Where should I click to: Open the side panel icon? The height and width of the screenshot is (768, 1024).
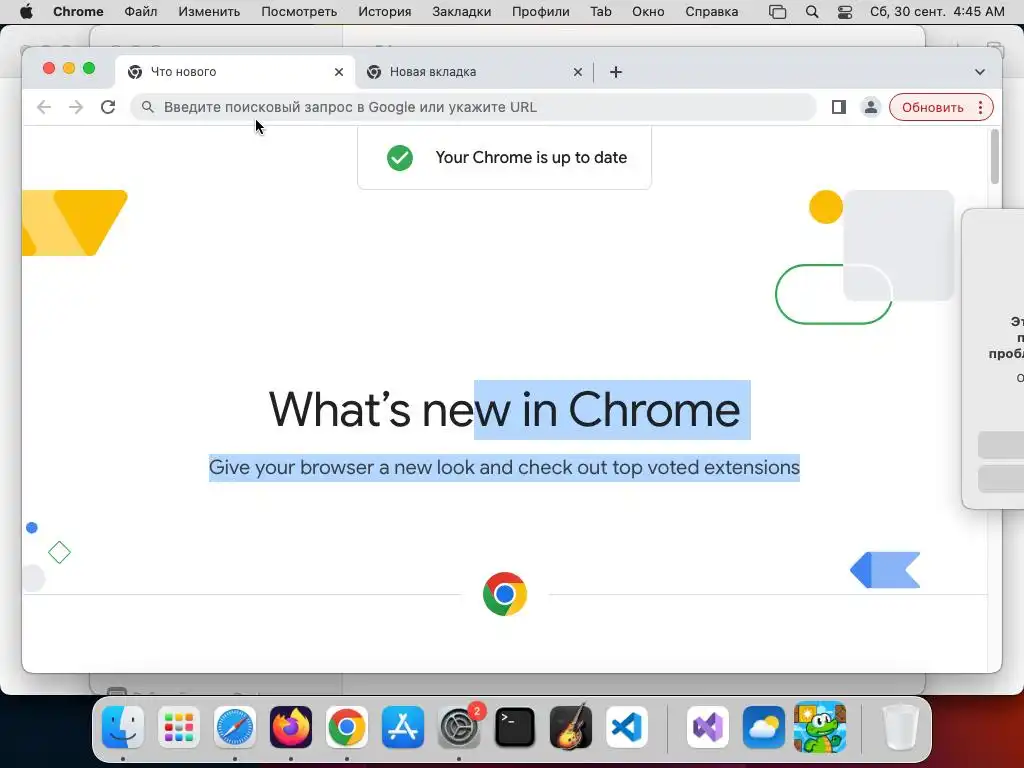coord(839,107)
